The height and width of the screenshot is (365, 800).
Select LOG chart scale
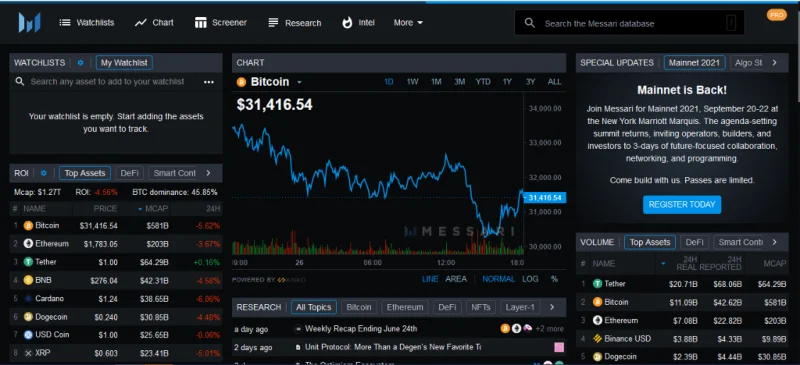pyautogui.click(x=530, y=279)
